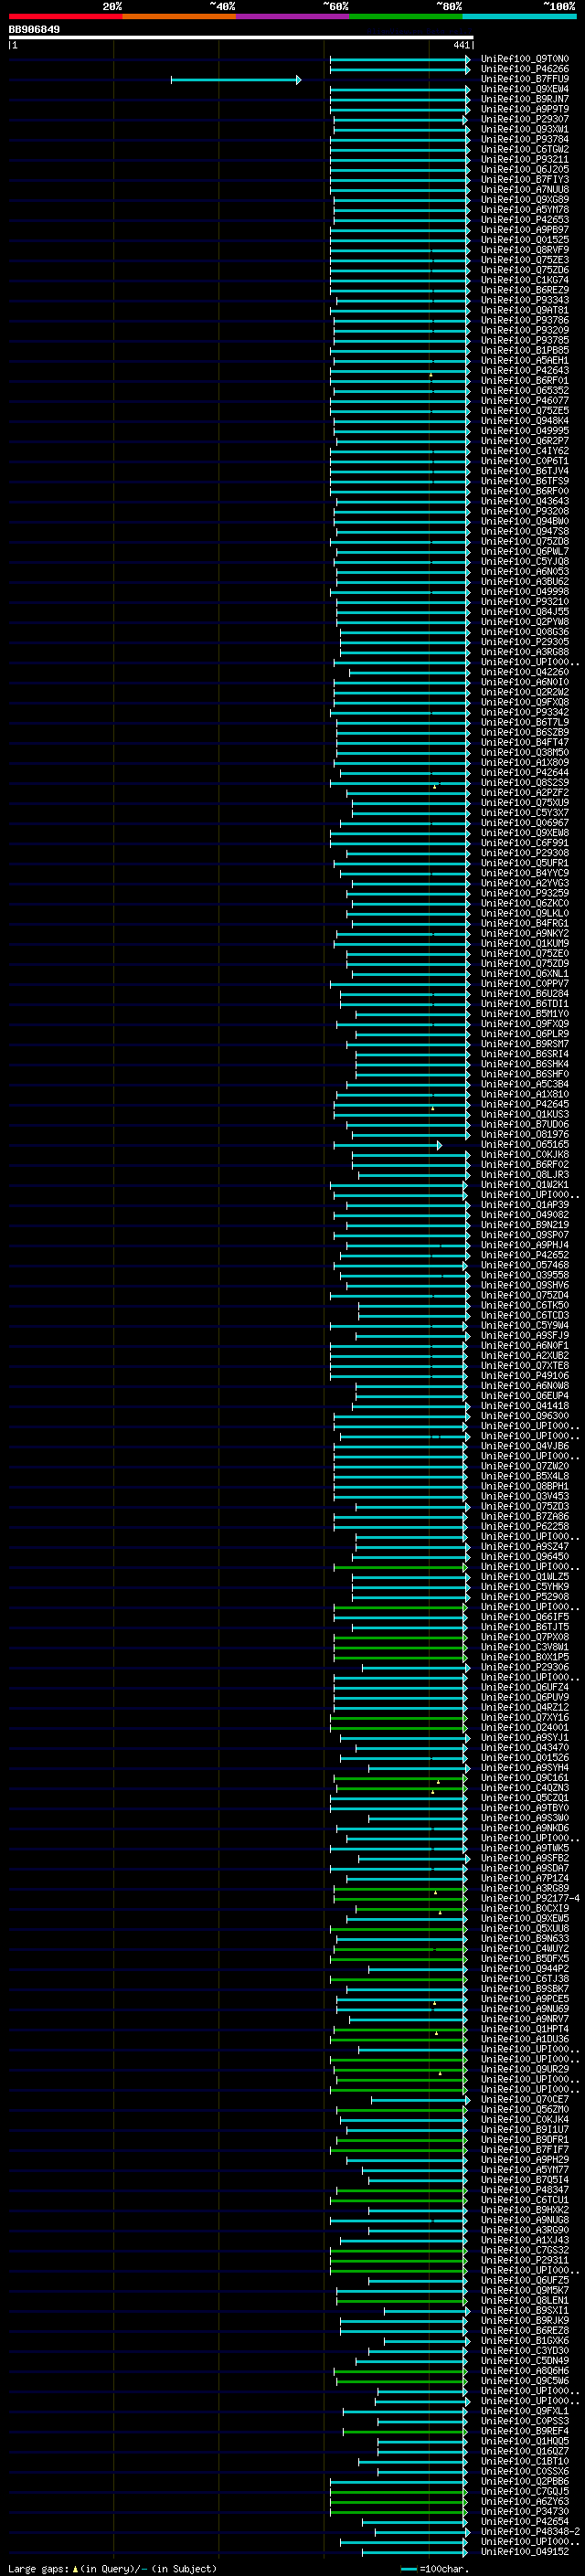Select the UniRef100_P93211 label
The image size is (585, 2576).
[525, 159]
